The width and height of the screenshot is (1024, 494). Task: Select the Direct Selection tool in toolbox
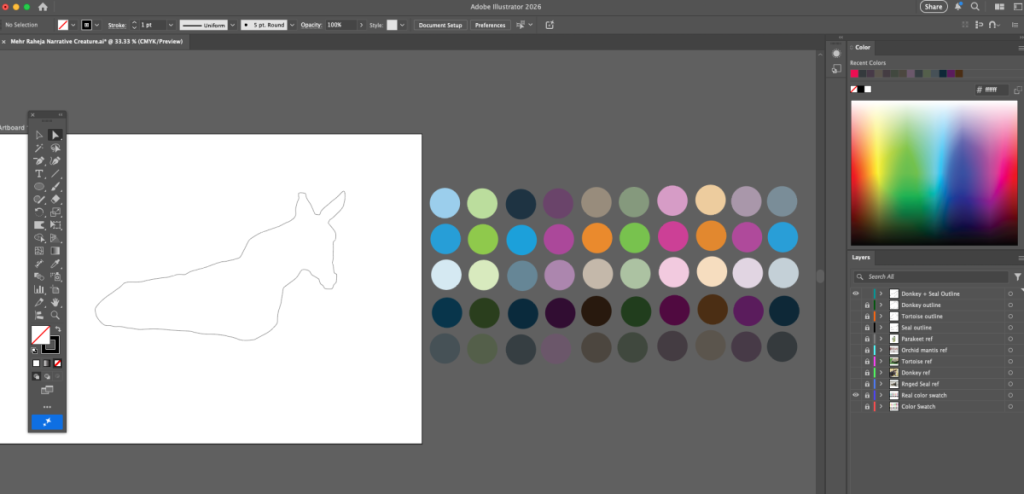pyautogui.click(x=56, y=135)
